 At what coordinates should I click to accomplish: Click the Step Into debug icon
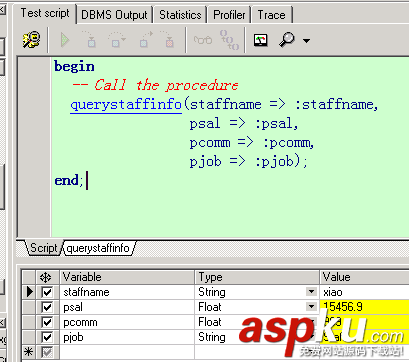click(89, 39)
